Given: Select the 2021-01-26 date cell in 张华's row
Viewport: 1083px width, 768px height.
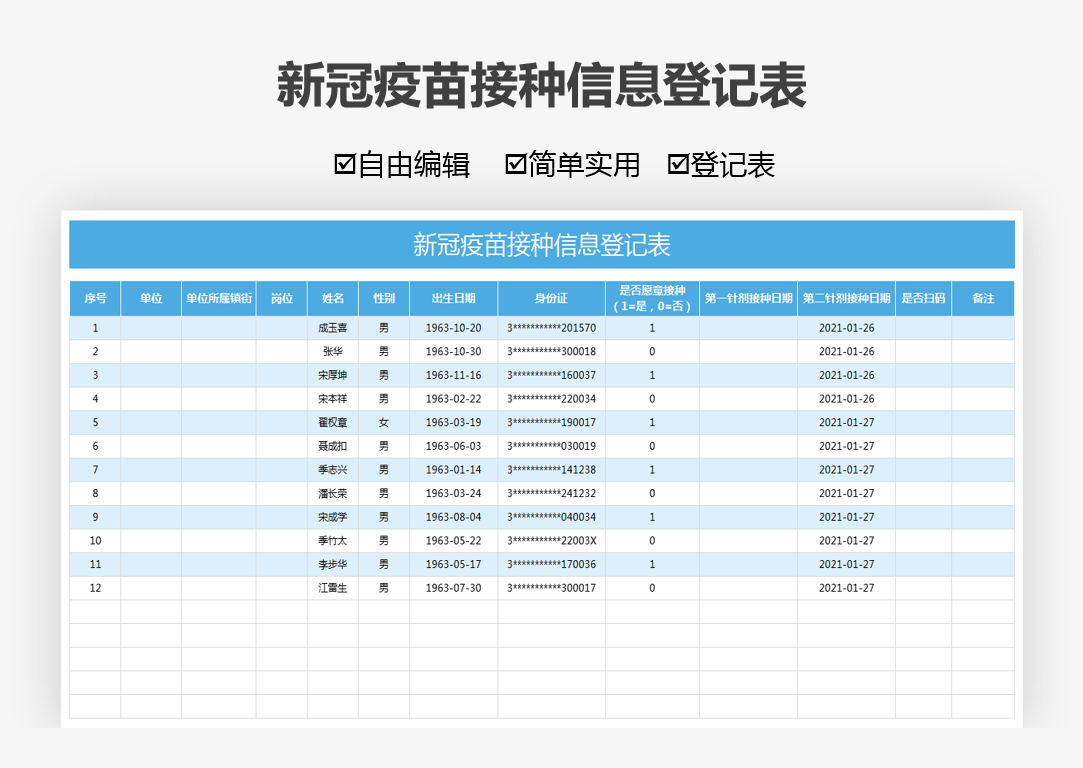Looking at the screenshot, I should click(x=848, y=351).
